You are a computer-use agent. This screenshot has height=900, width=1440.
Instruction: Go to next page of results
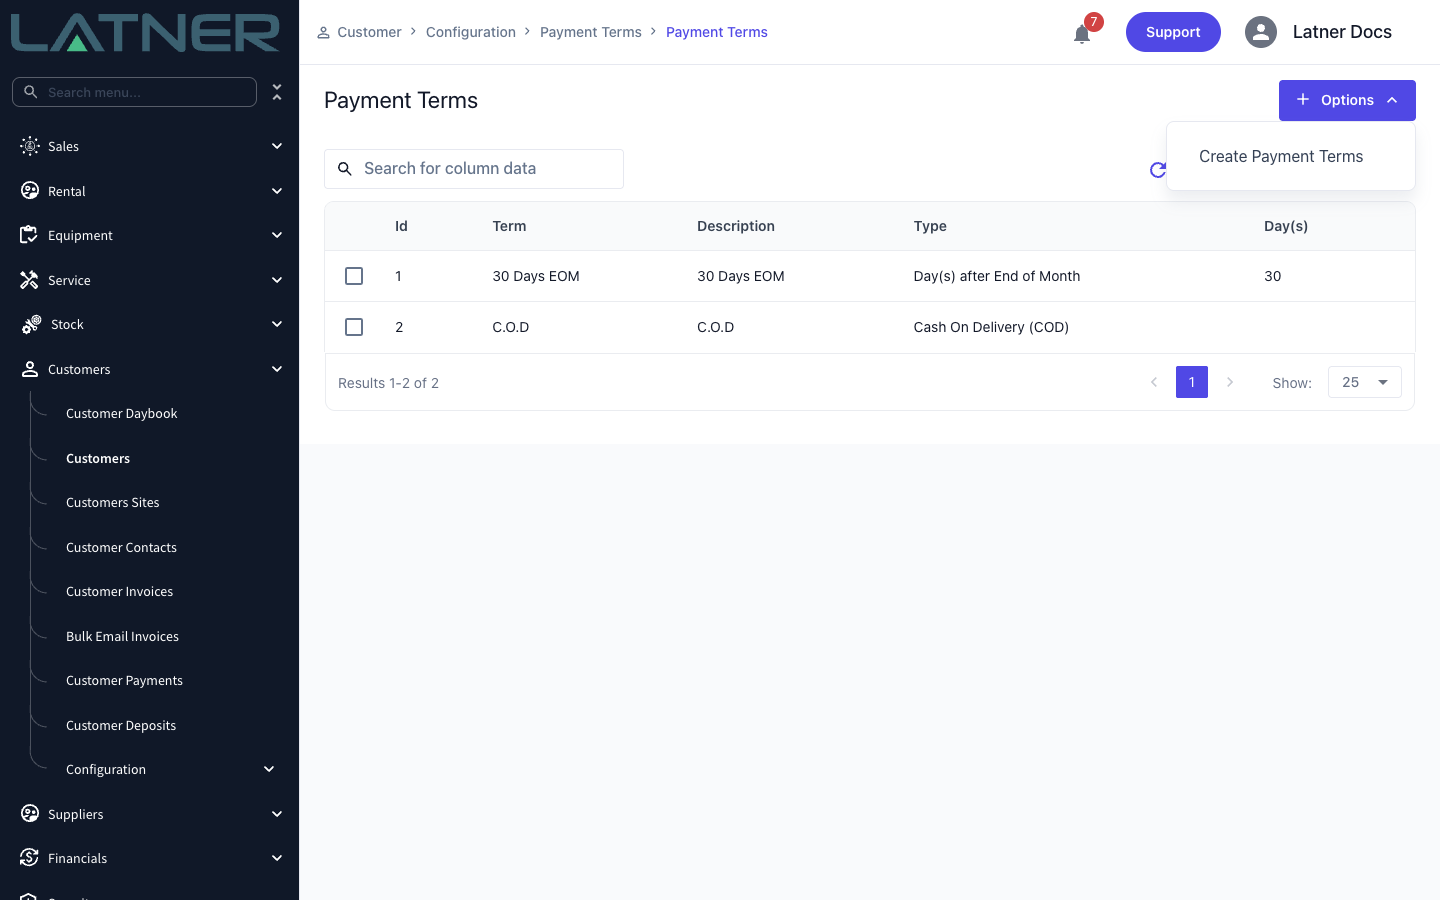coord(1230,382)
